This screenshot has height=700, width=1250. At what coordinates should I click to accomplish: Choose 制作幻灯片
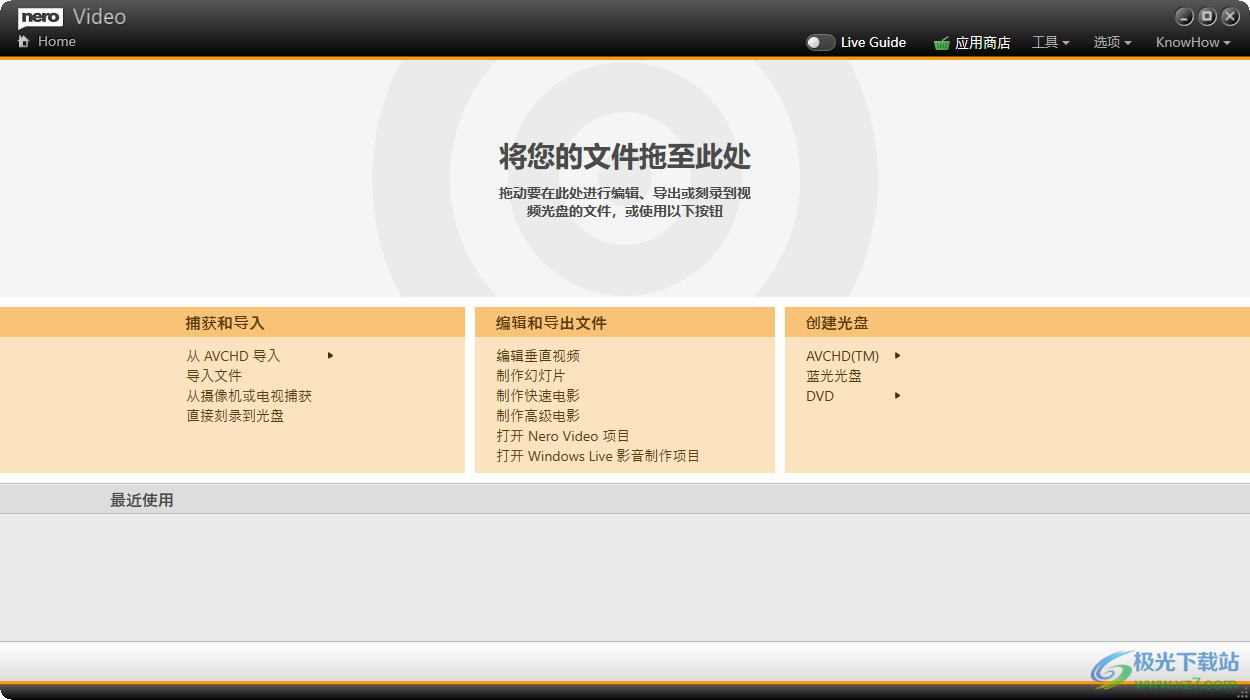531,376
